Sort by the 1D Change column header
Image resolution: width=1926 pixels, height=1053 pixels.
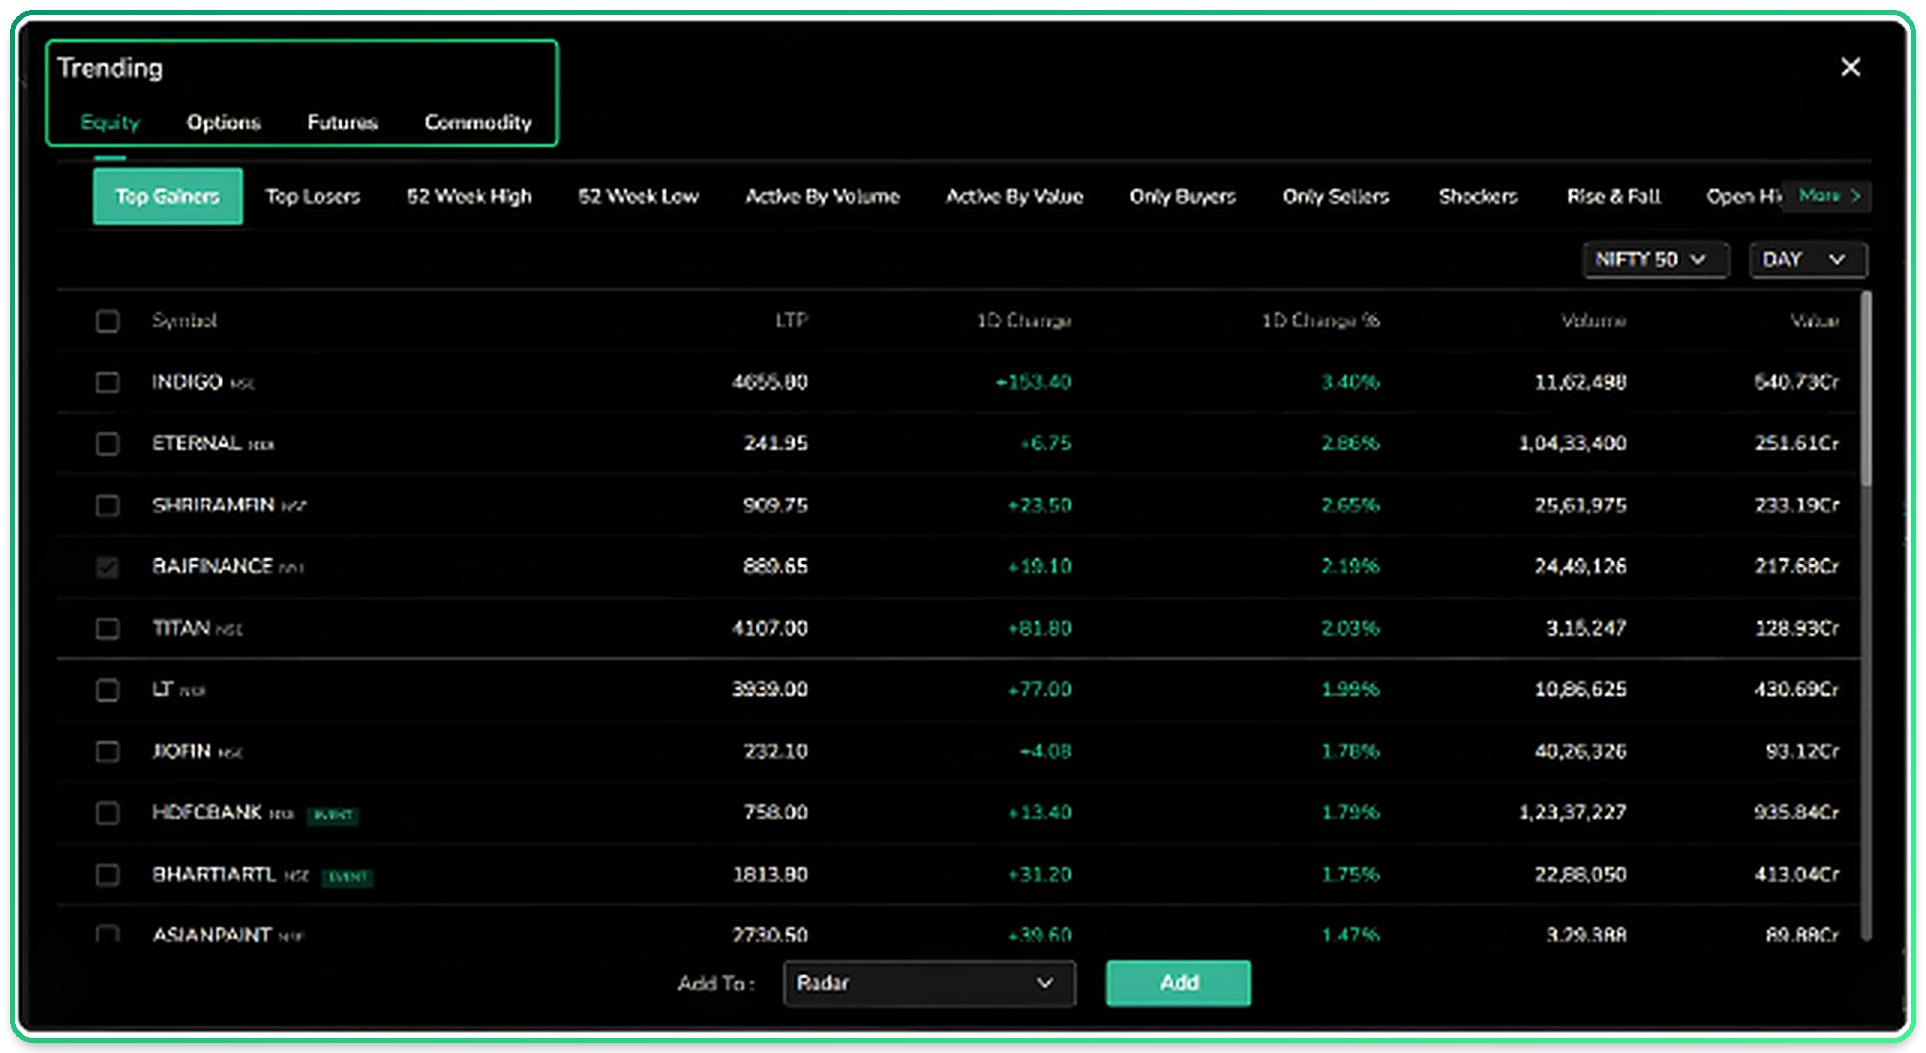pyautogui.click(x=1024, y=320)
